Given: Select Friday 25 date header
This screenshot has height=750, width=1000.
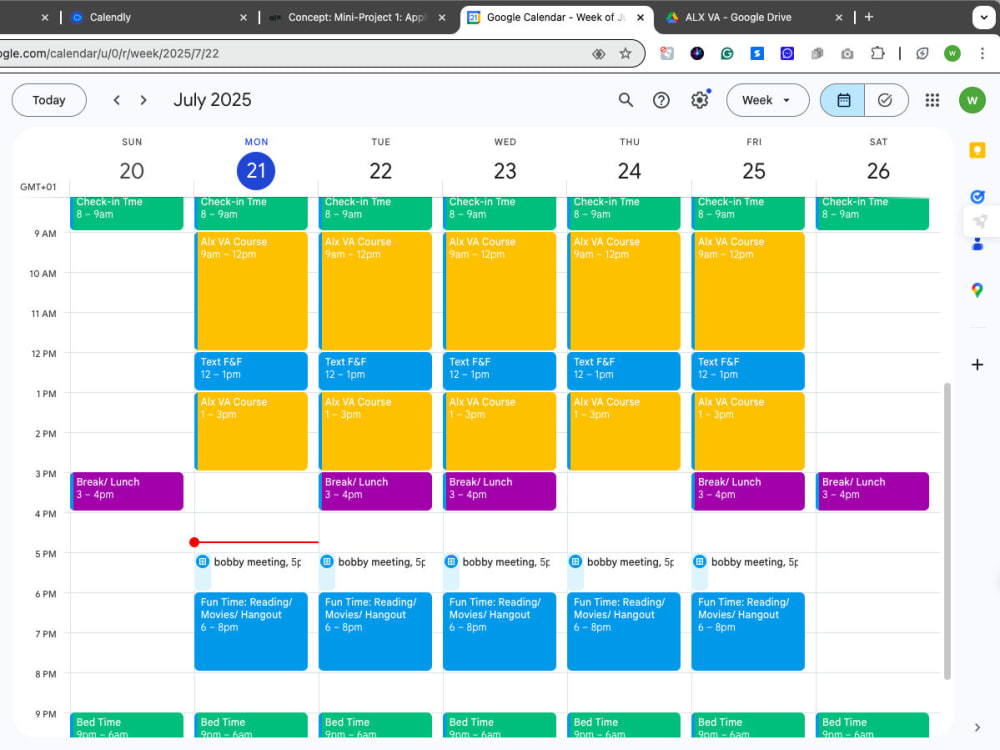Looking at the screenshot, I should coord(754,170).
